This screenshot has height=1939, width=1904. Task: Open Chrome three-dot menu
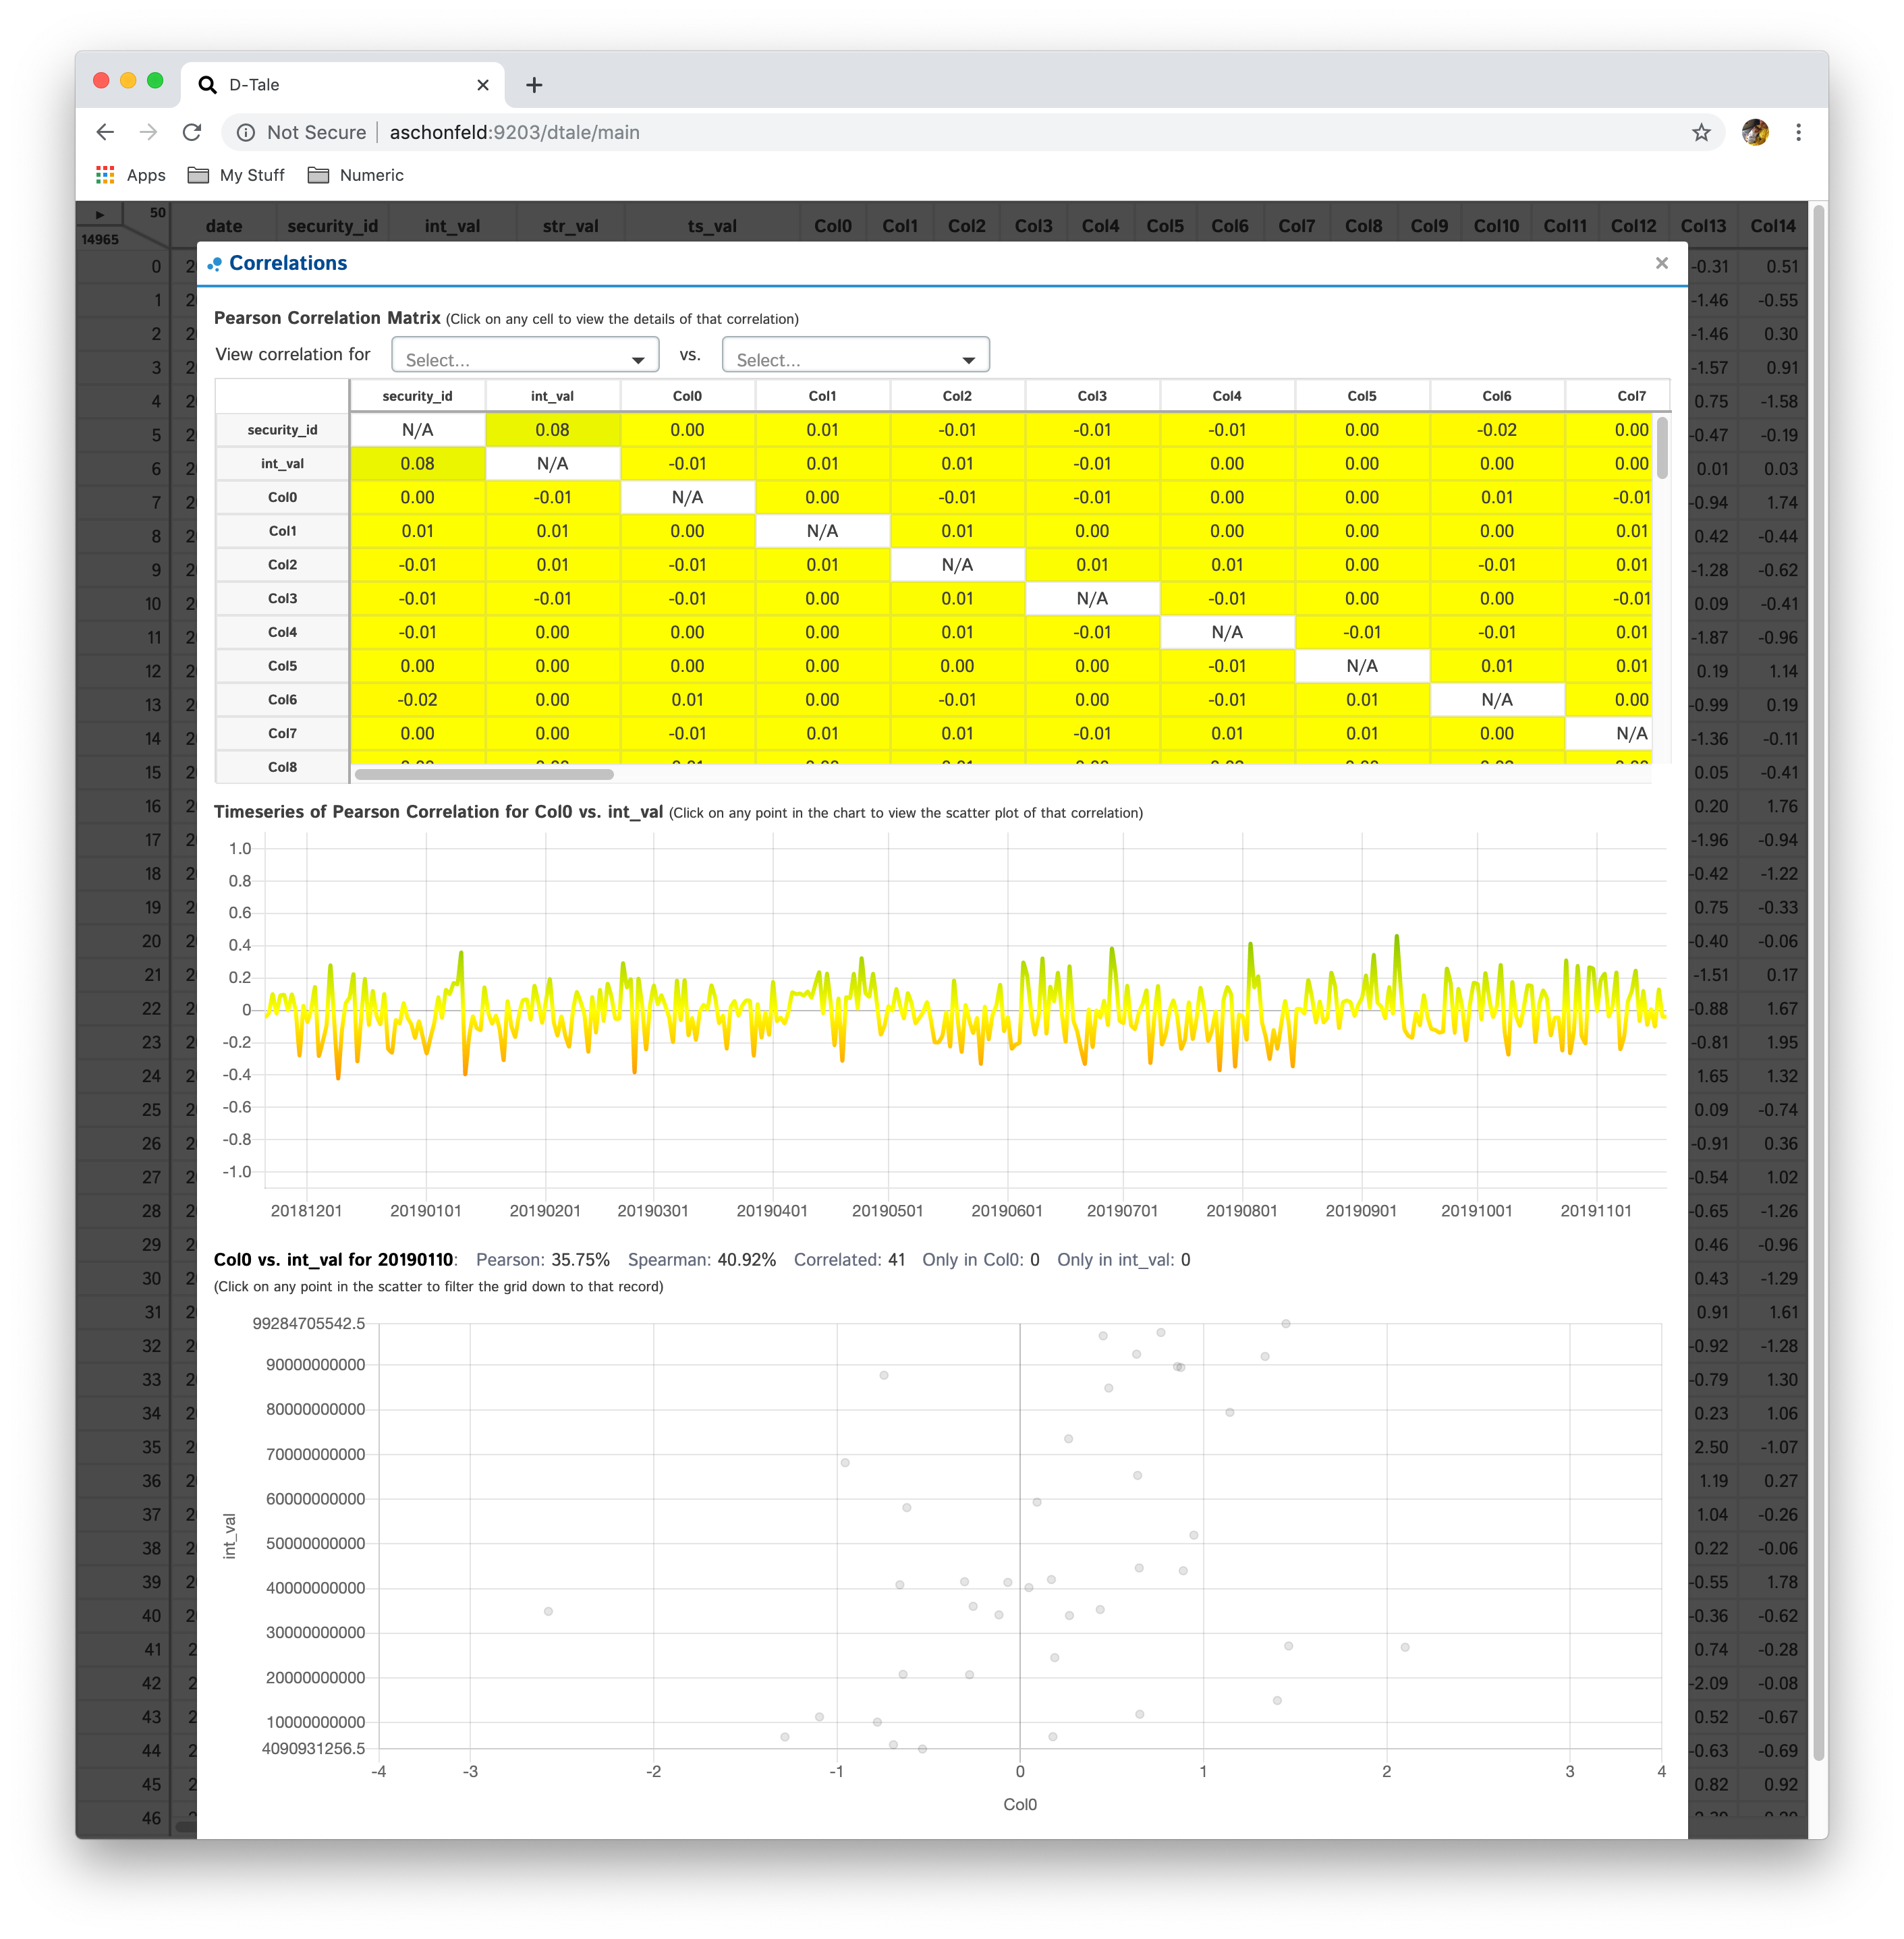pyautogui.click(x=1798, y=132)
